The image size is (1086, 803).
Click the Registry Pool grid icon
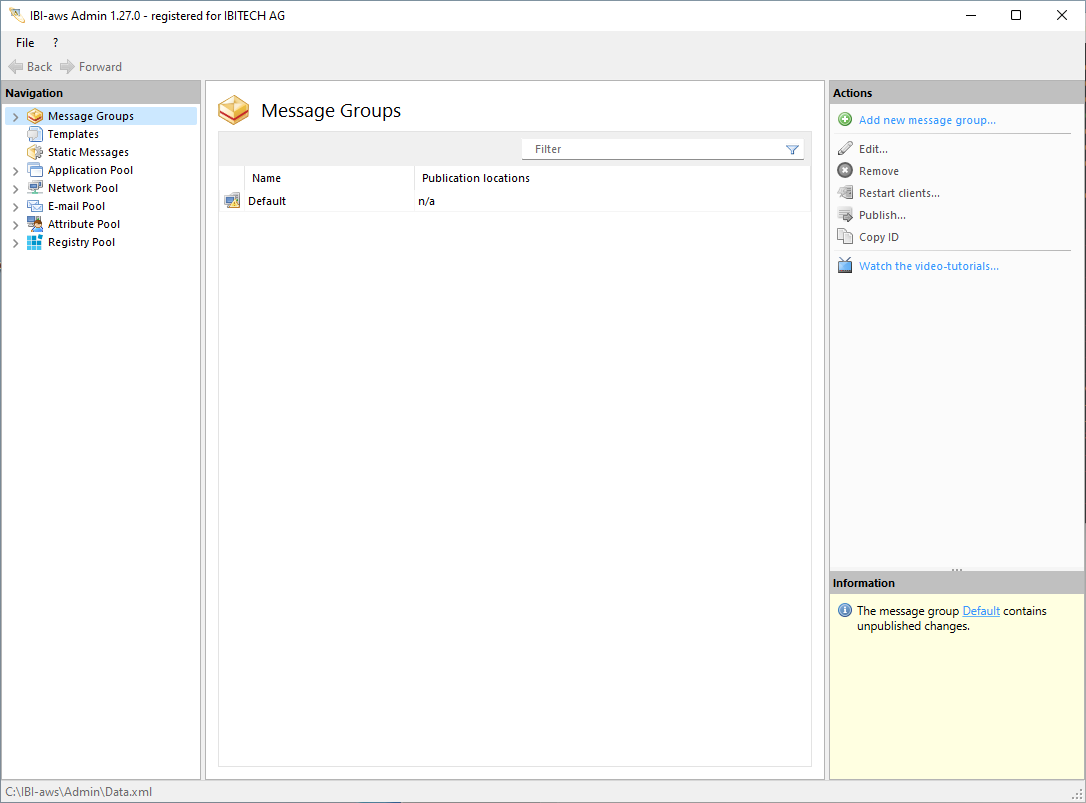(35, 242)
